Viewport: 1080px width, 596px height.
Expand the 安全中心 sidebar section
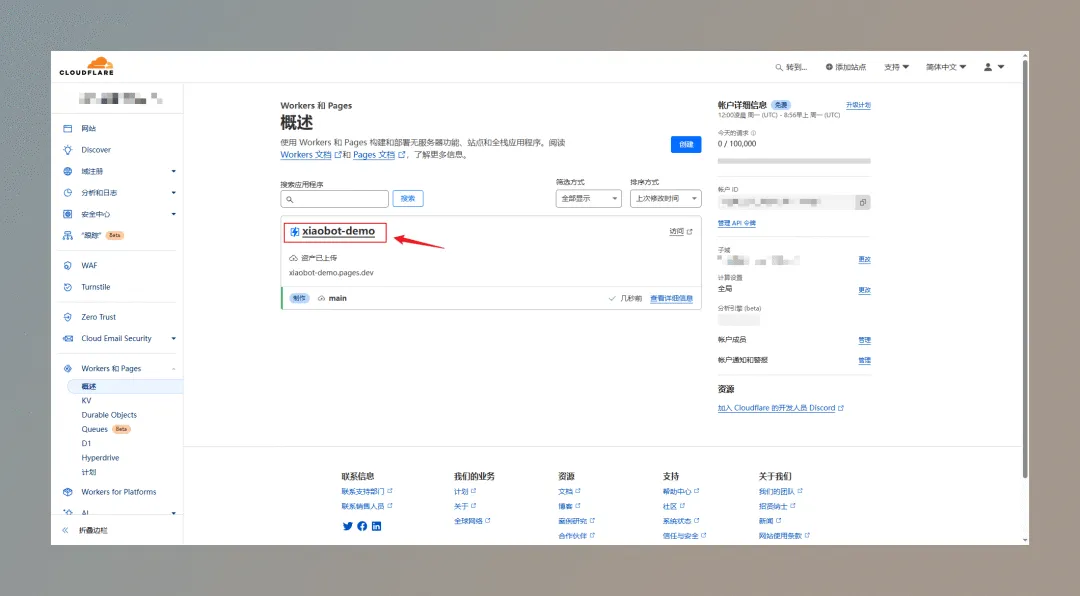click(174, 214)
